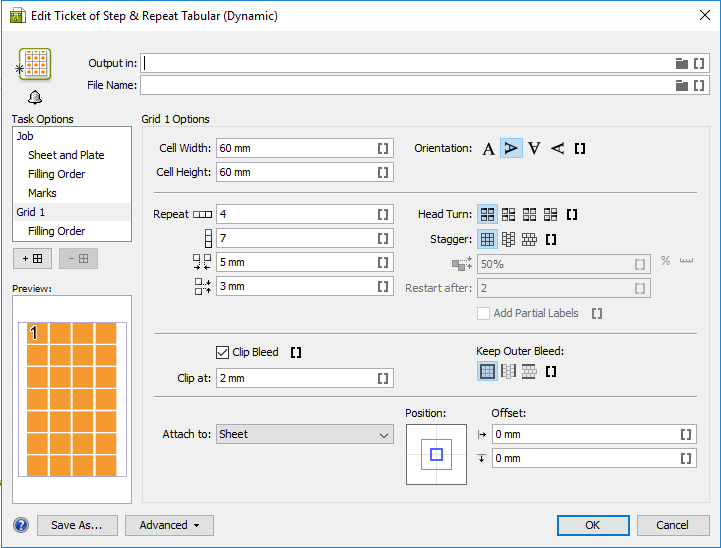Select first Keep Outer Bleed option
Image resolution: width=721 pixels, height=548 pixels.
click(487, 371)
